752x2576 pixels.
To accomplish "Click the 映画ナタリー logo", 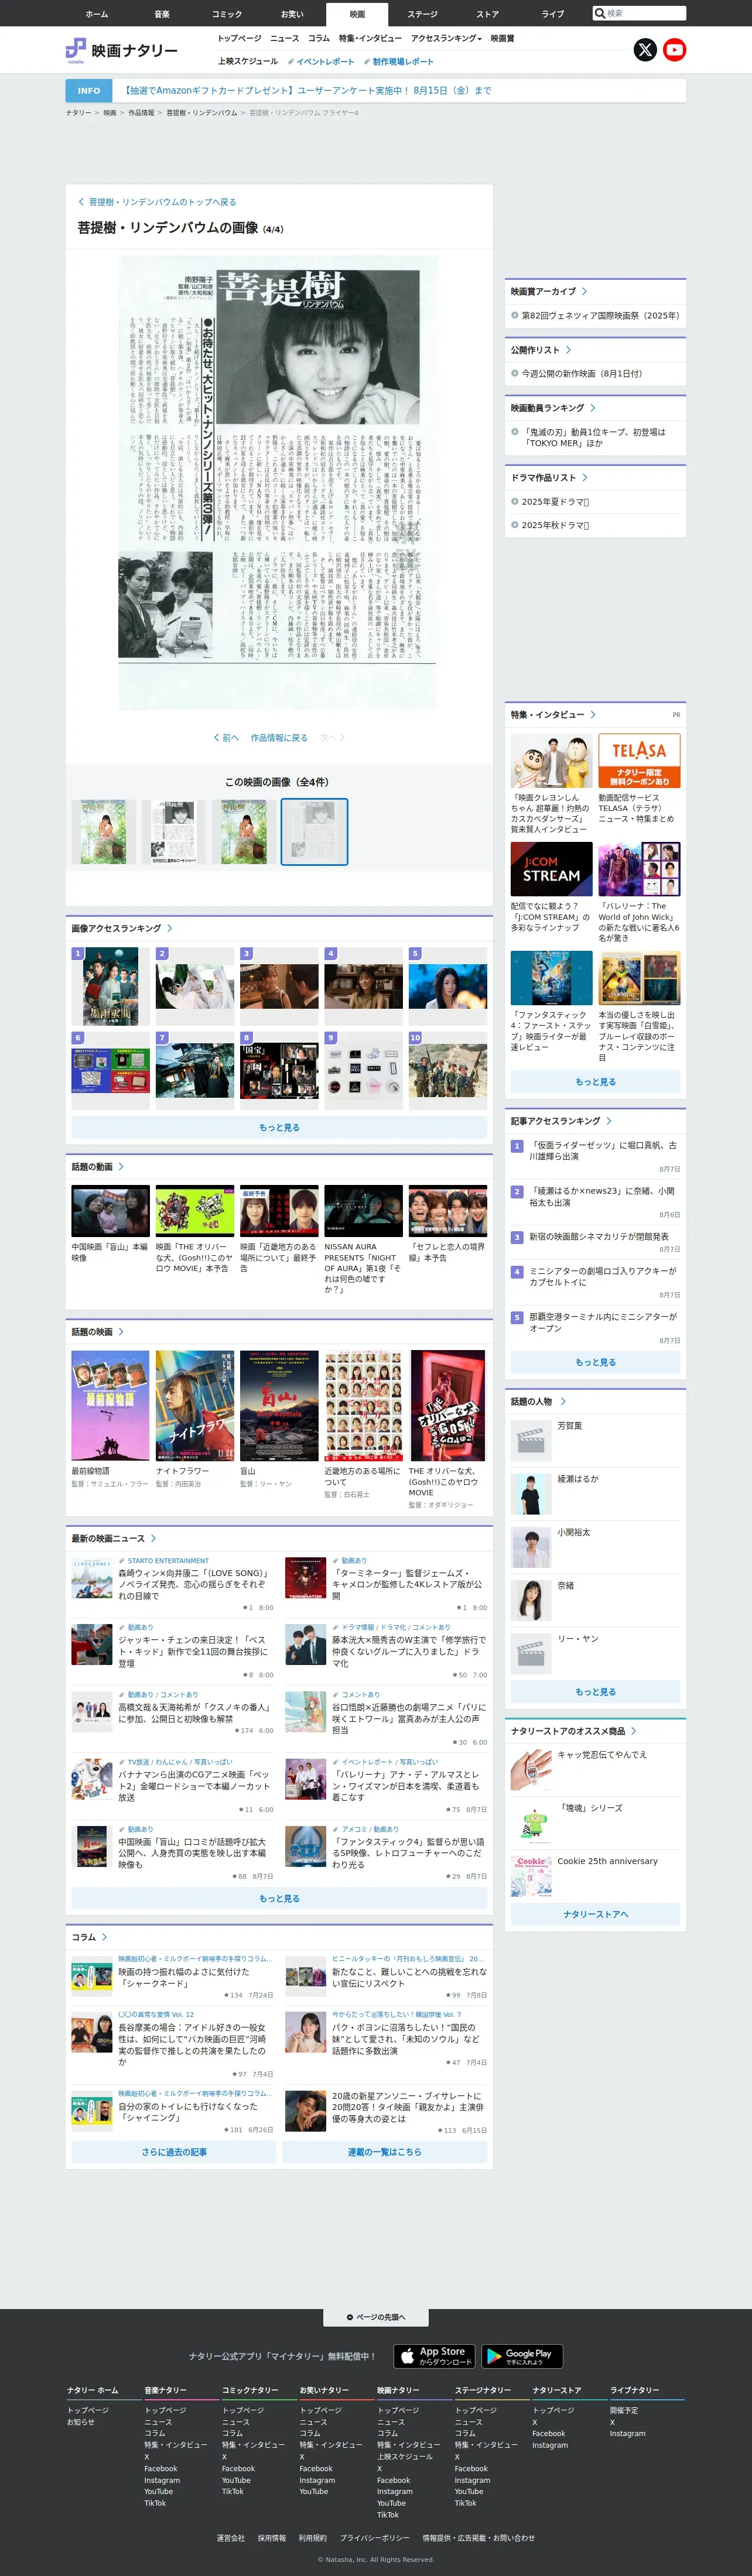I will 122,50.
